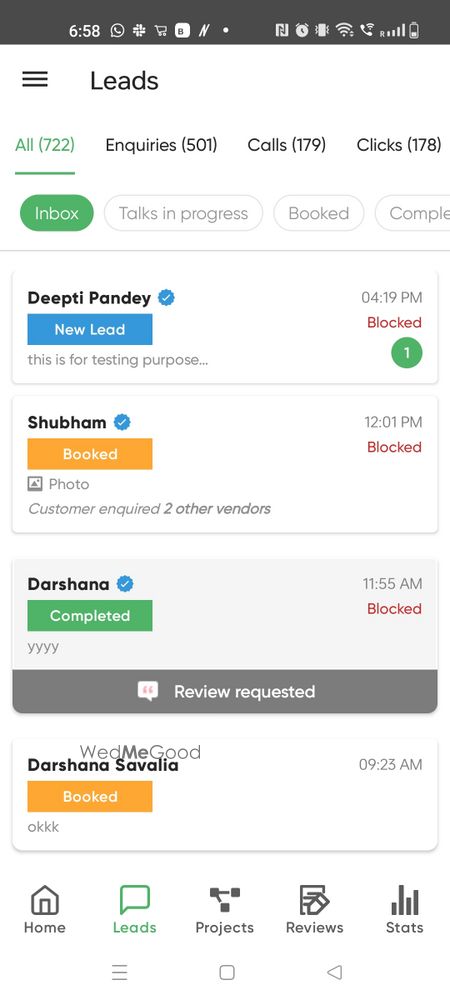
Task: Tap the Android back navigation button
Action: 335,972
